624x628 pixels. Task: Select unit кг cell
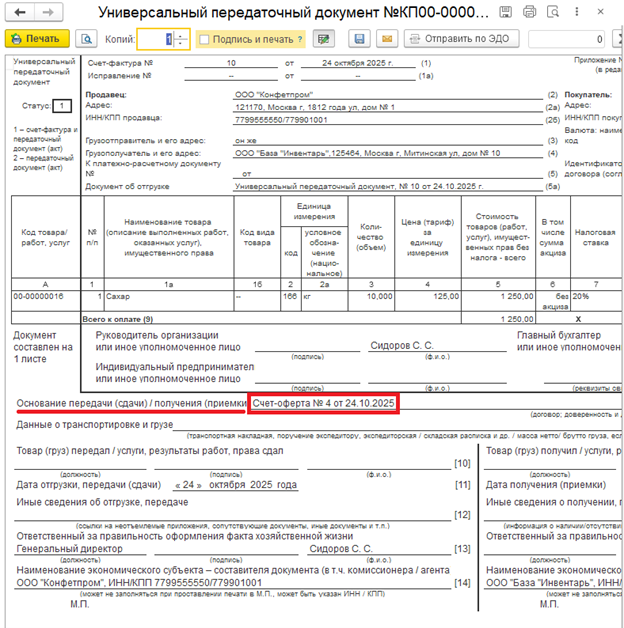click(324, 301)
